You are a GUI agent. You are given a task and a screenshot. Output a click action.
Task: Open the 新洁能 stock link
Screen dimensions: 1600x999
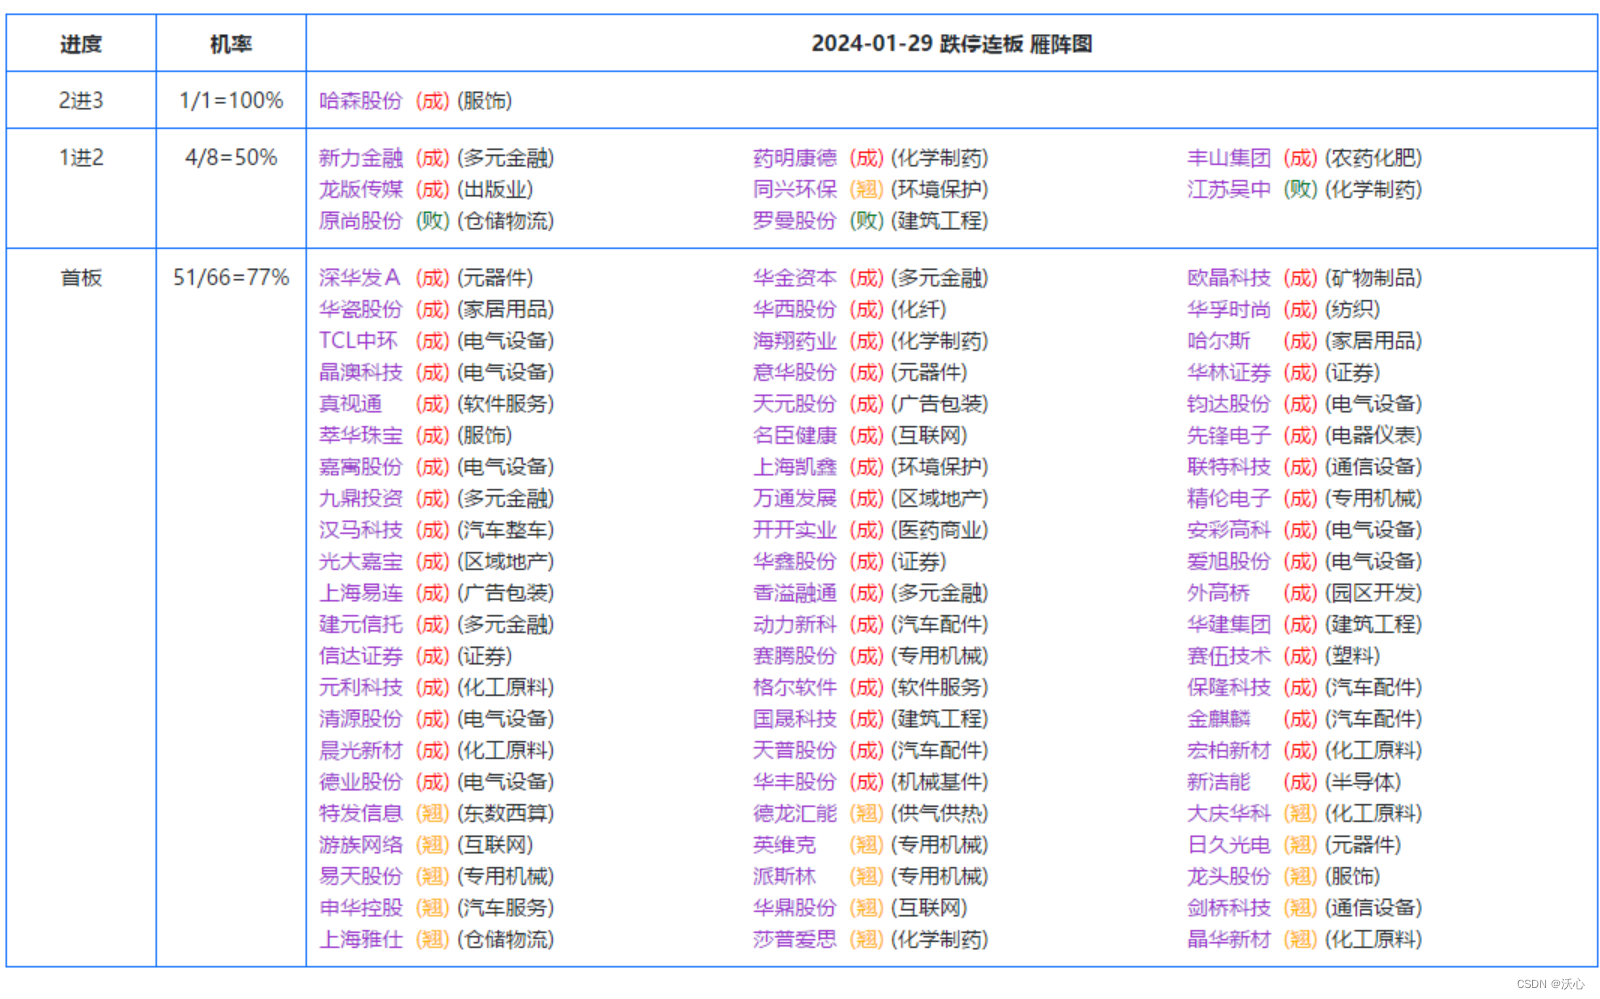(1218, 782)
